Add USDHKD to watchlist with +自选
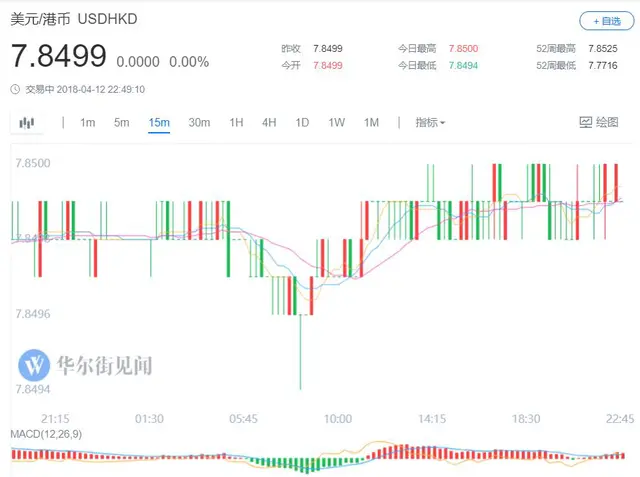640x477 pixels. [607, 21]
